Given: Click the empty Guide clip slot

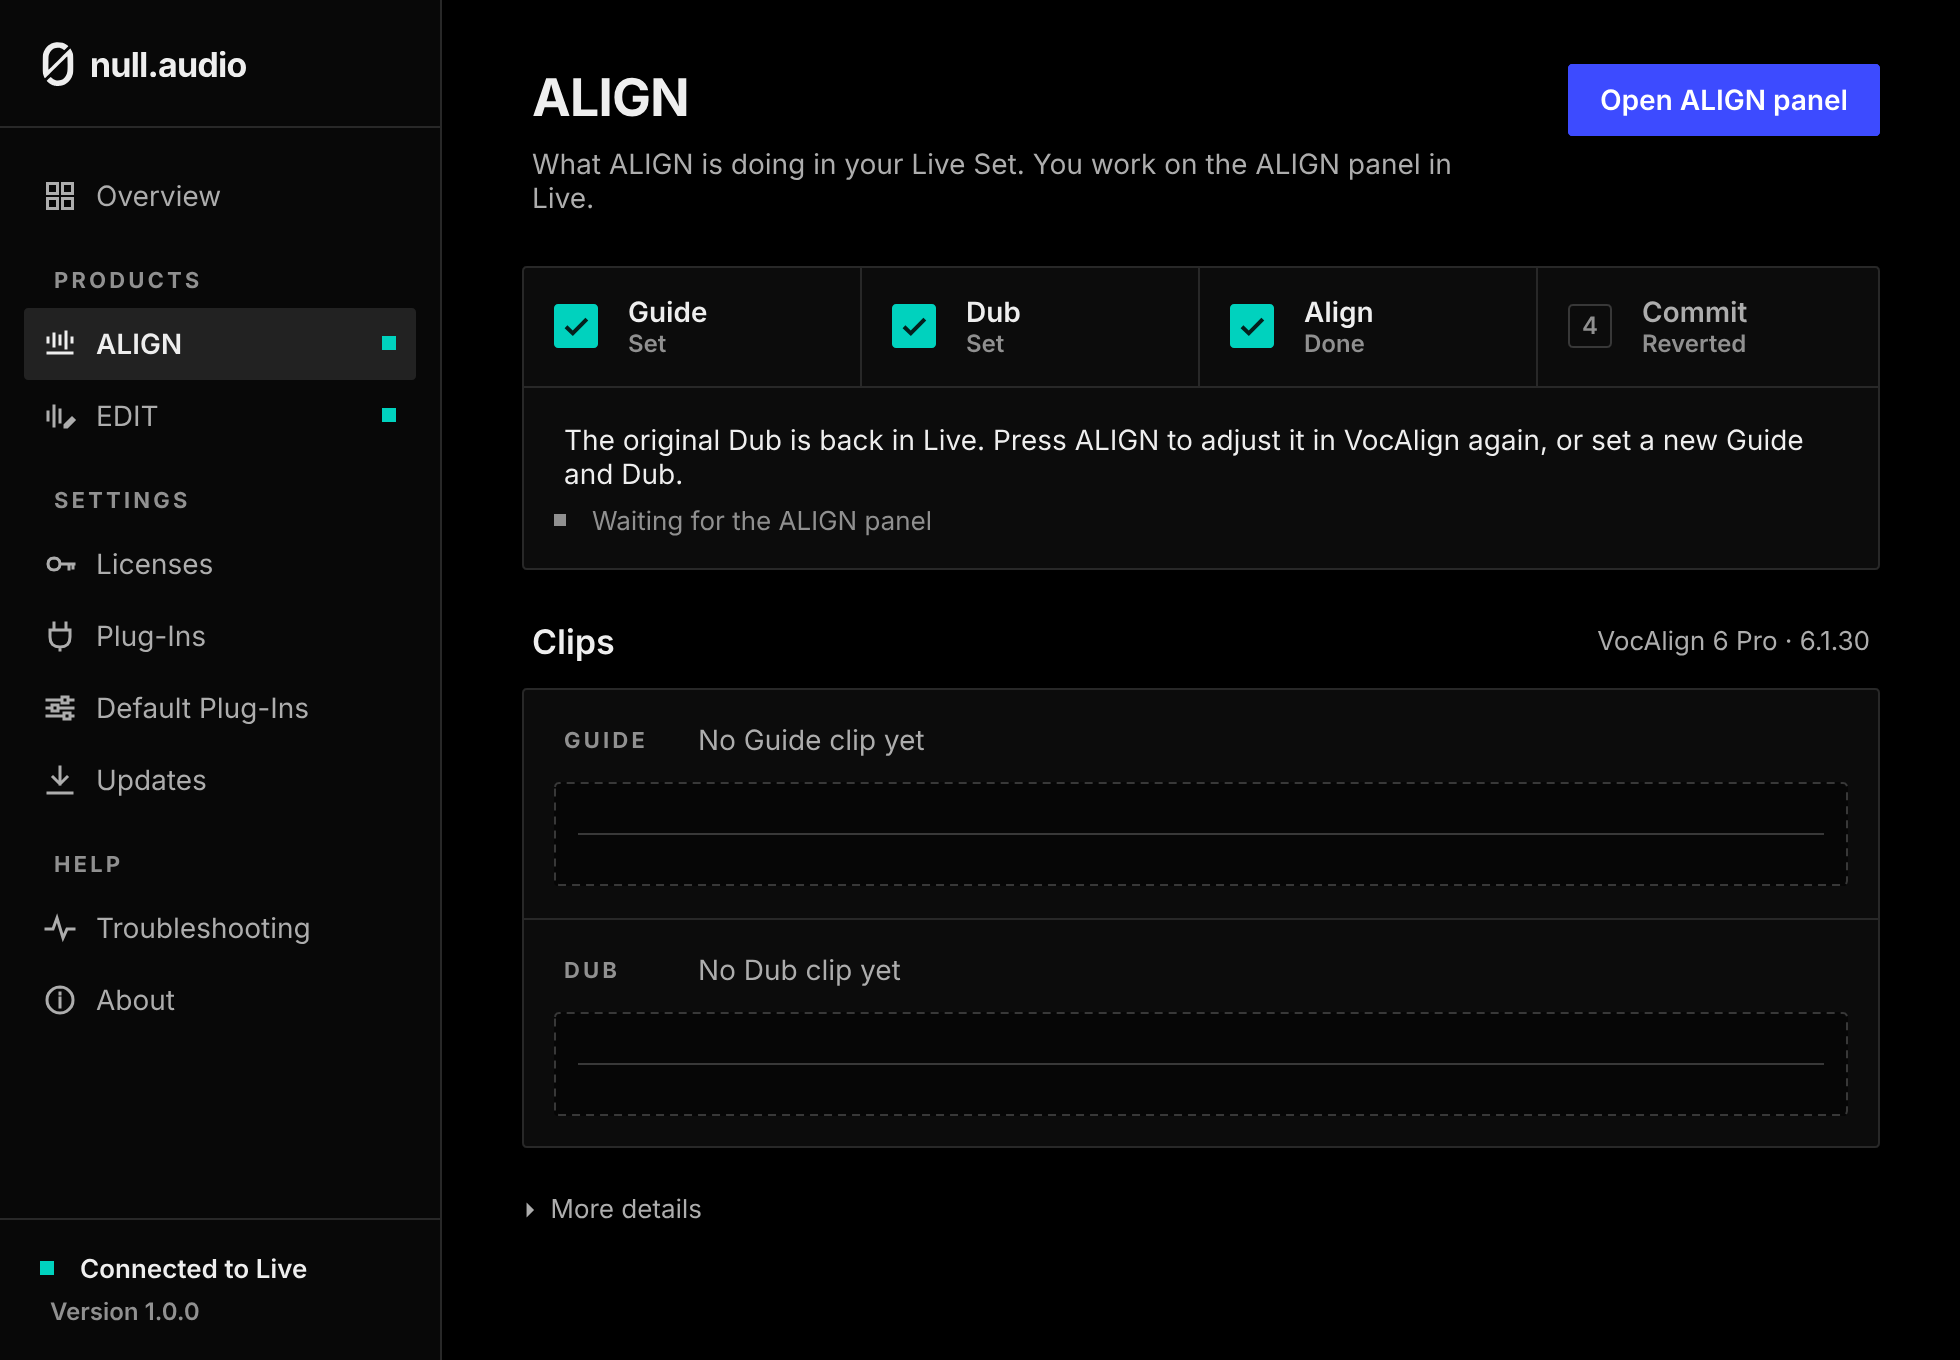Looking at the screenshot, I should click(1200, 834).
